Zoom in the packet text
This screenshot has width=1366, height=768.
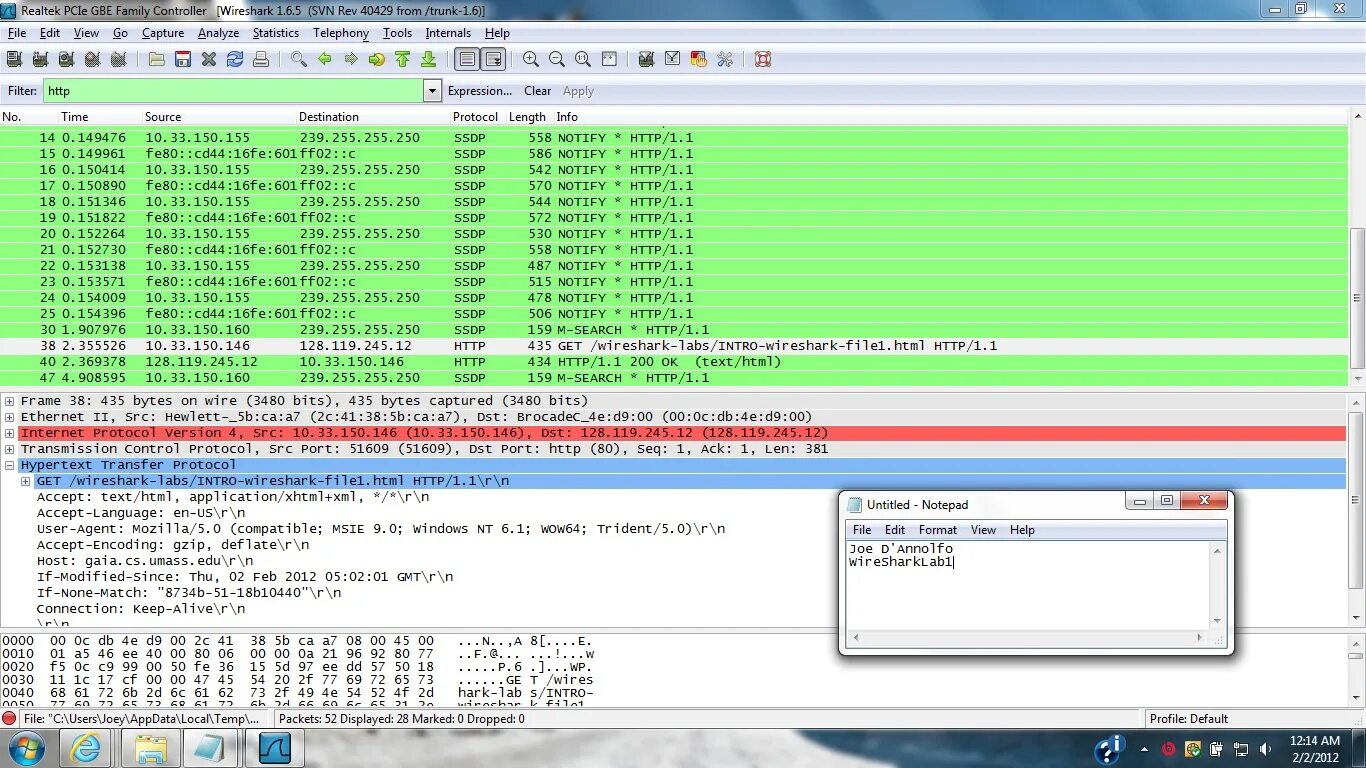tap(531, 59)
